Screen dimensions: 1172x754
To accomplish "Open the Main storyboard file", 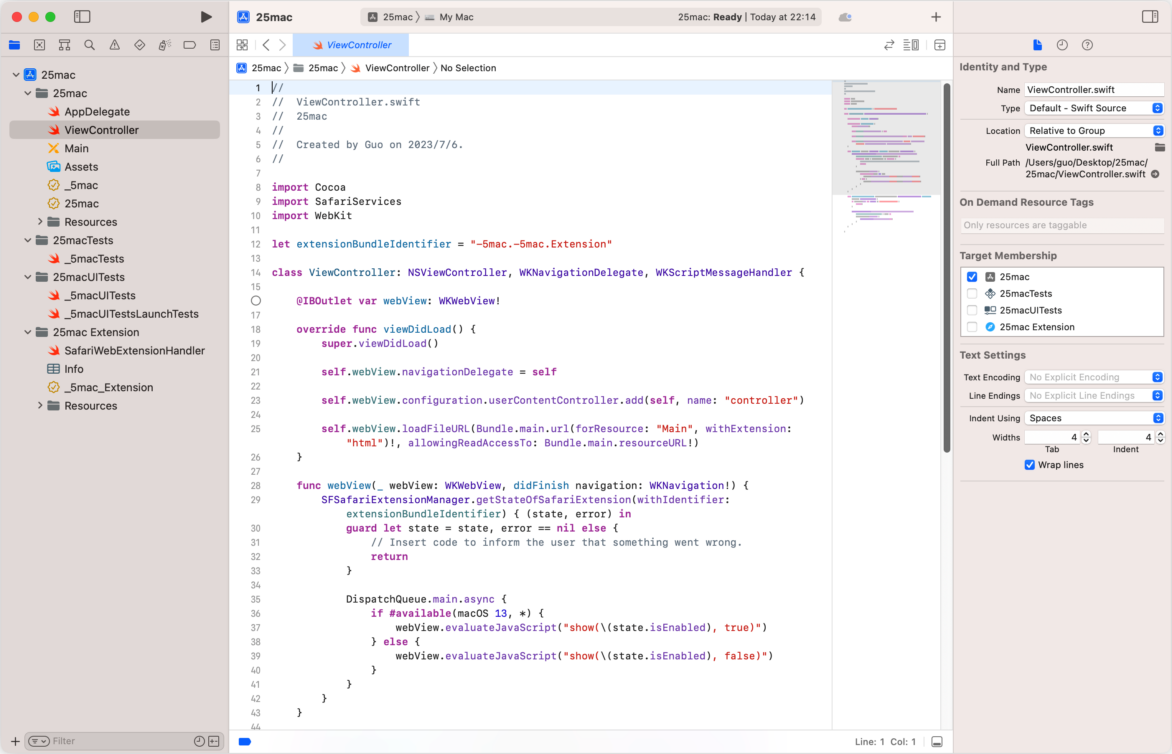I will pos(76,148).
